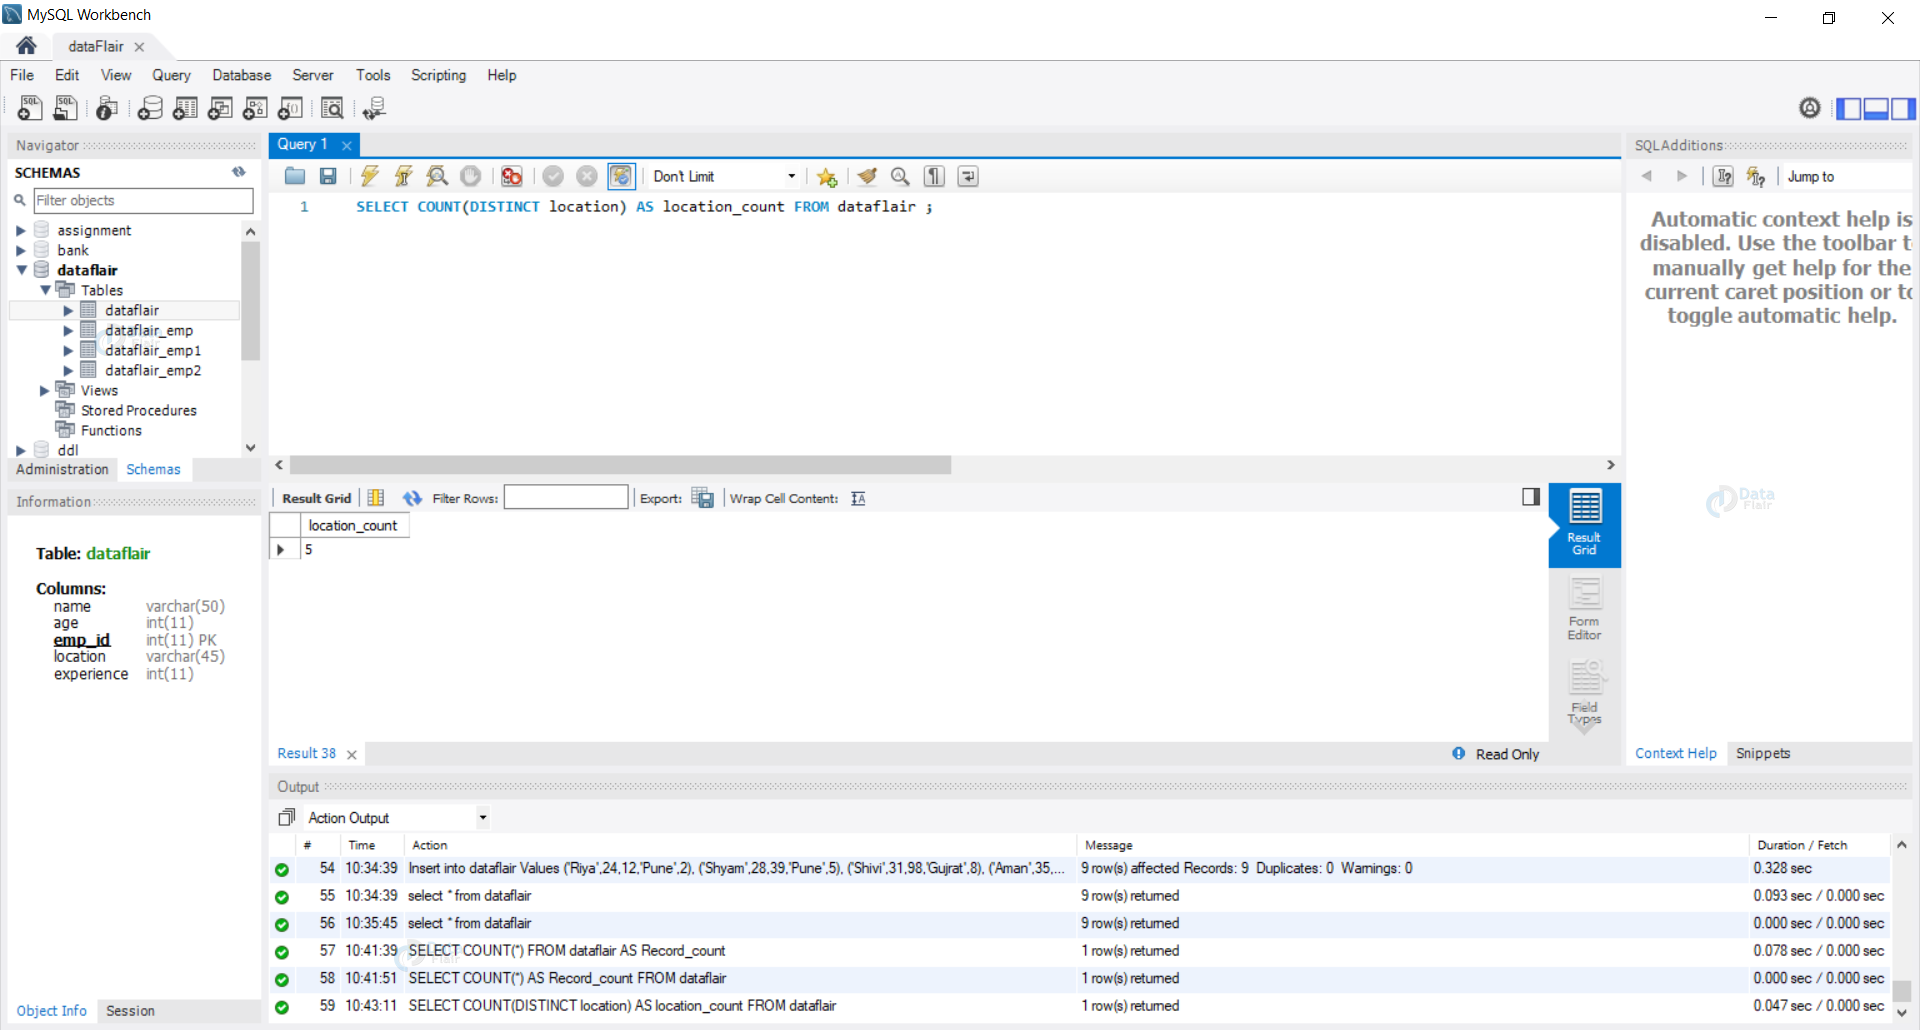Viewport: 1920px width, 1030px height.
Task: Refresh the result grid data
Action: pyautogui.click(x=412, y=498)
